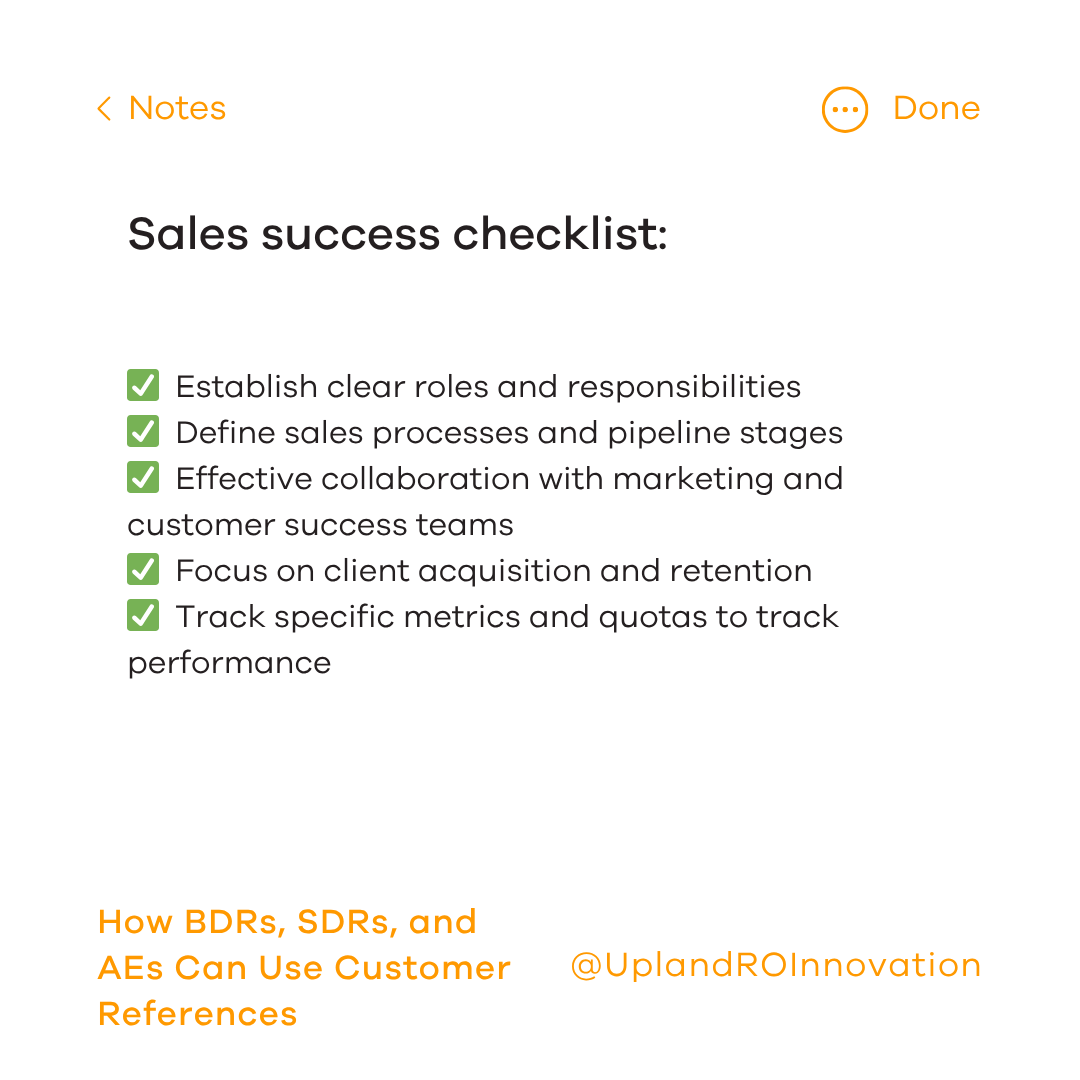Click the 'Establish clear roles and responsibilities' text
The image size is (1080, 1080).
[x=488, y=387]
